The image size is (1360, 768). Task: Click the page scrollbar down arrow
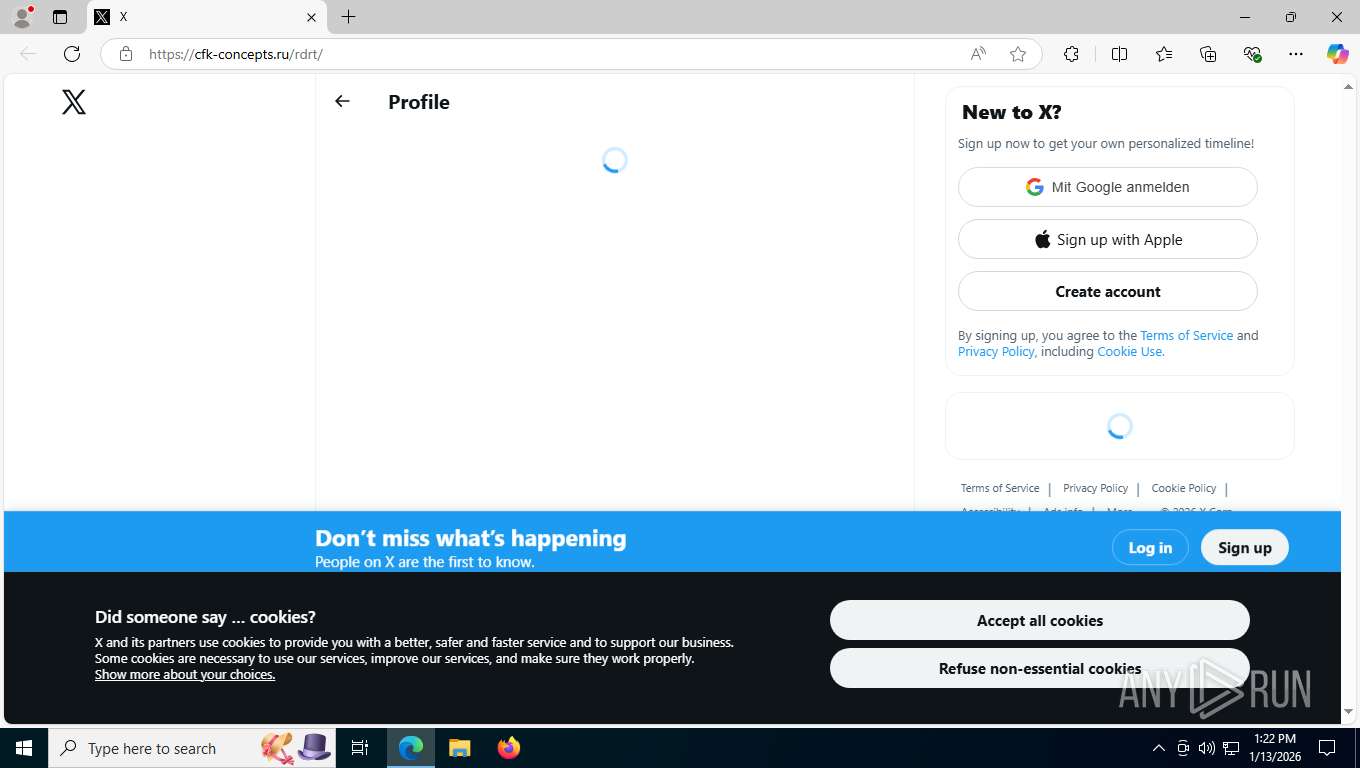[1348, 712]
